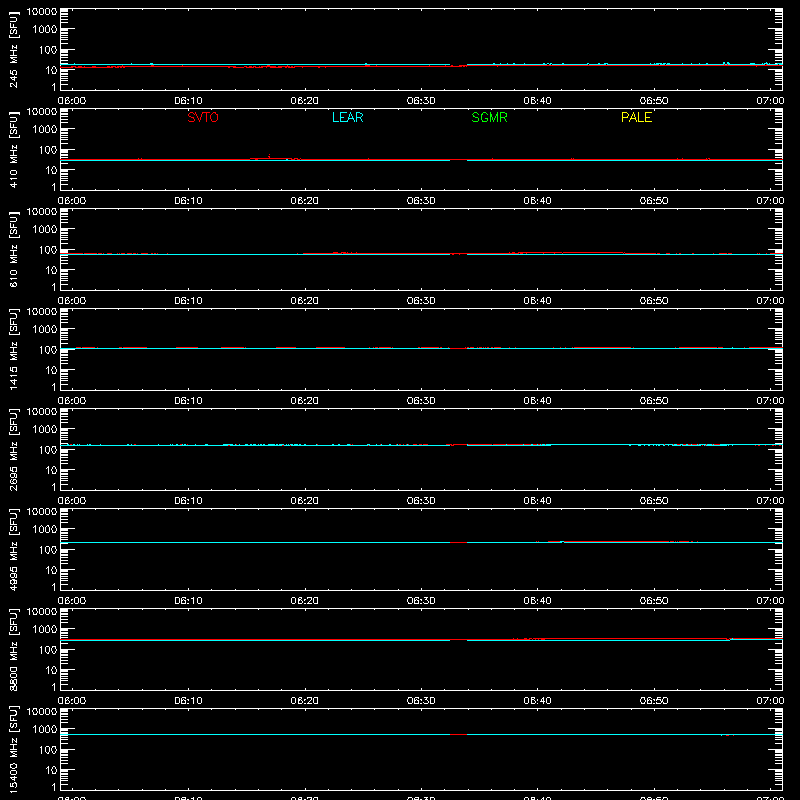The height and width of the screenshot is (800, 800).
Task: Select the 610 MHz [SFU] axis title
Action: tap(13, 249)
